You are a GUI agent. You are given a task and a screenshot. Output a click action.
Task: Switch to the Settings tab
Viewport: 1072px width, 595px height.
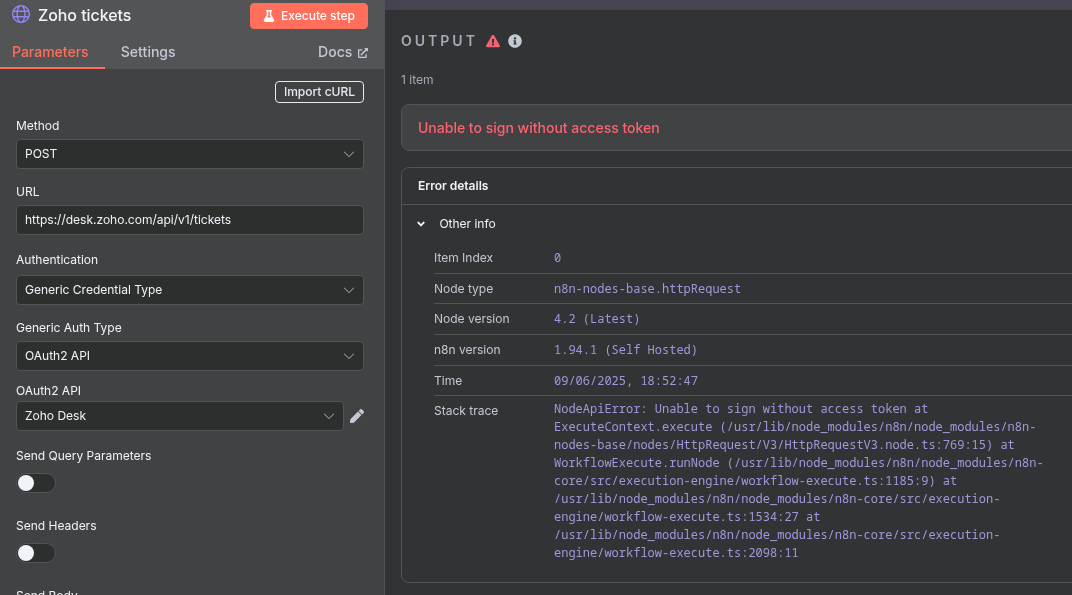coord(148,52)
